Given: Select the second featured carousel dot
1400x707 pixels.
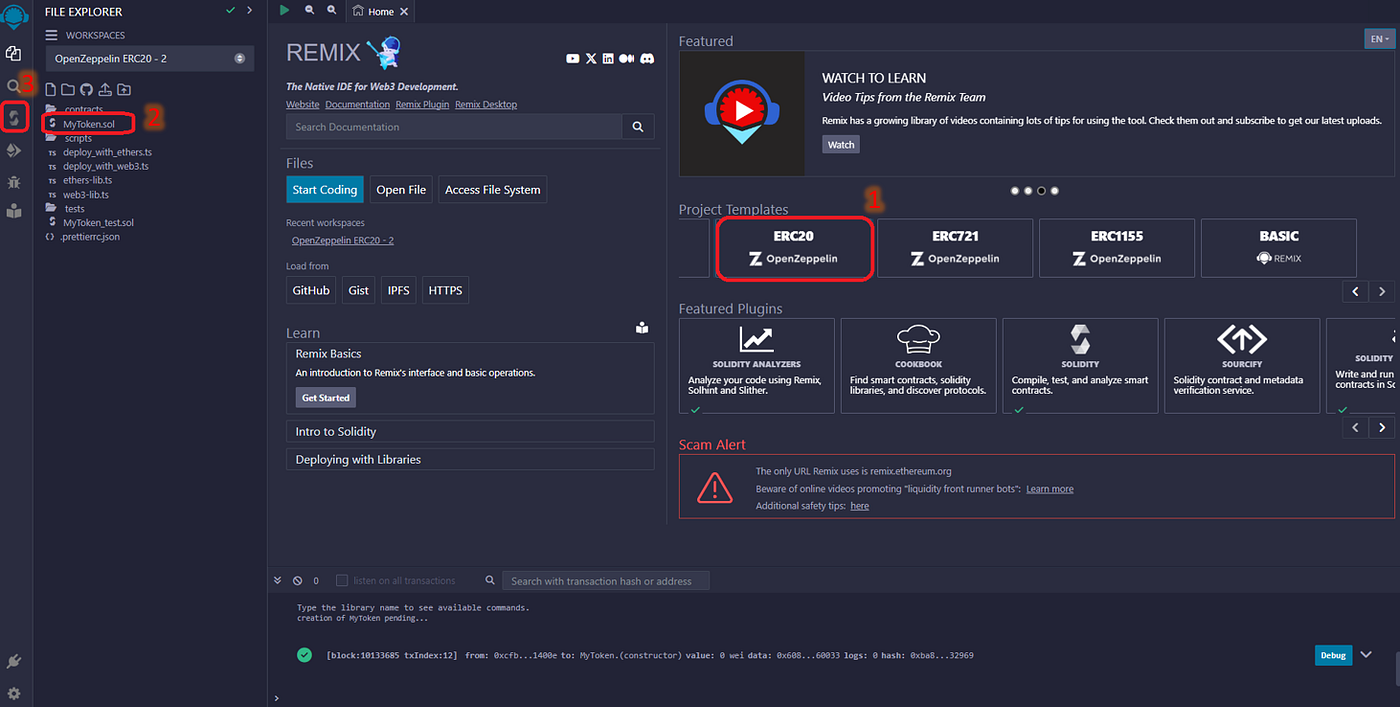Looking at the screenshot, I should click(1028, 190).
